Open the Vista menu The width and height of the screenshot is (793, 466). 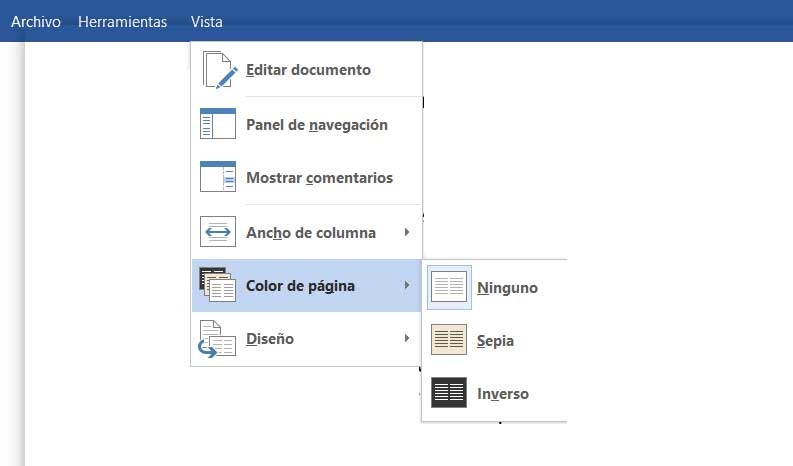click(207, 22)
